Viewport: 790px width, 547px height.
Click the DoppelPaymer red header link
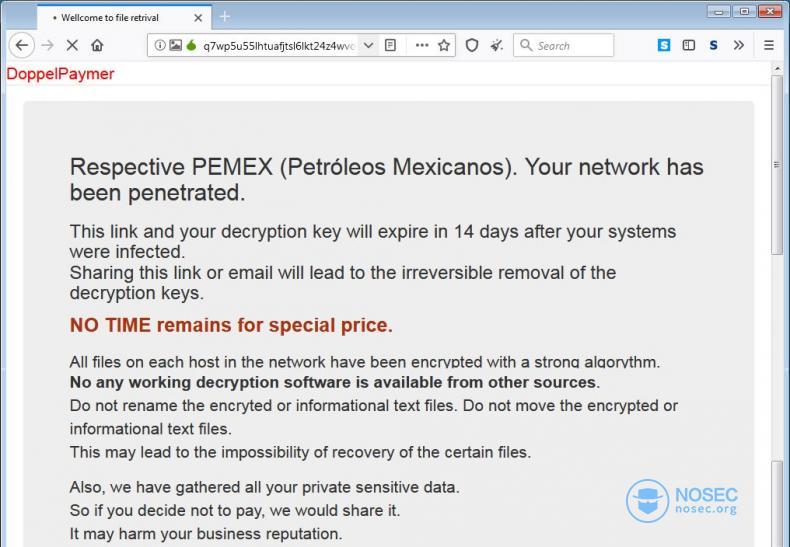pyautogui.click(x=60, y=74)
